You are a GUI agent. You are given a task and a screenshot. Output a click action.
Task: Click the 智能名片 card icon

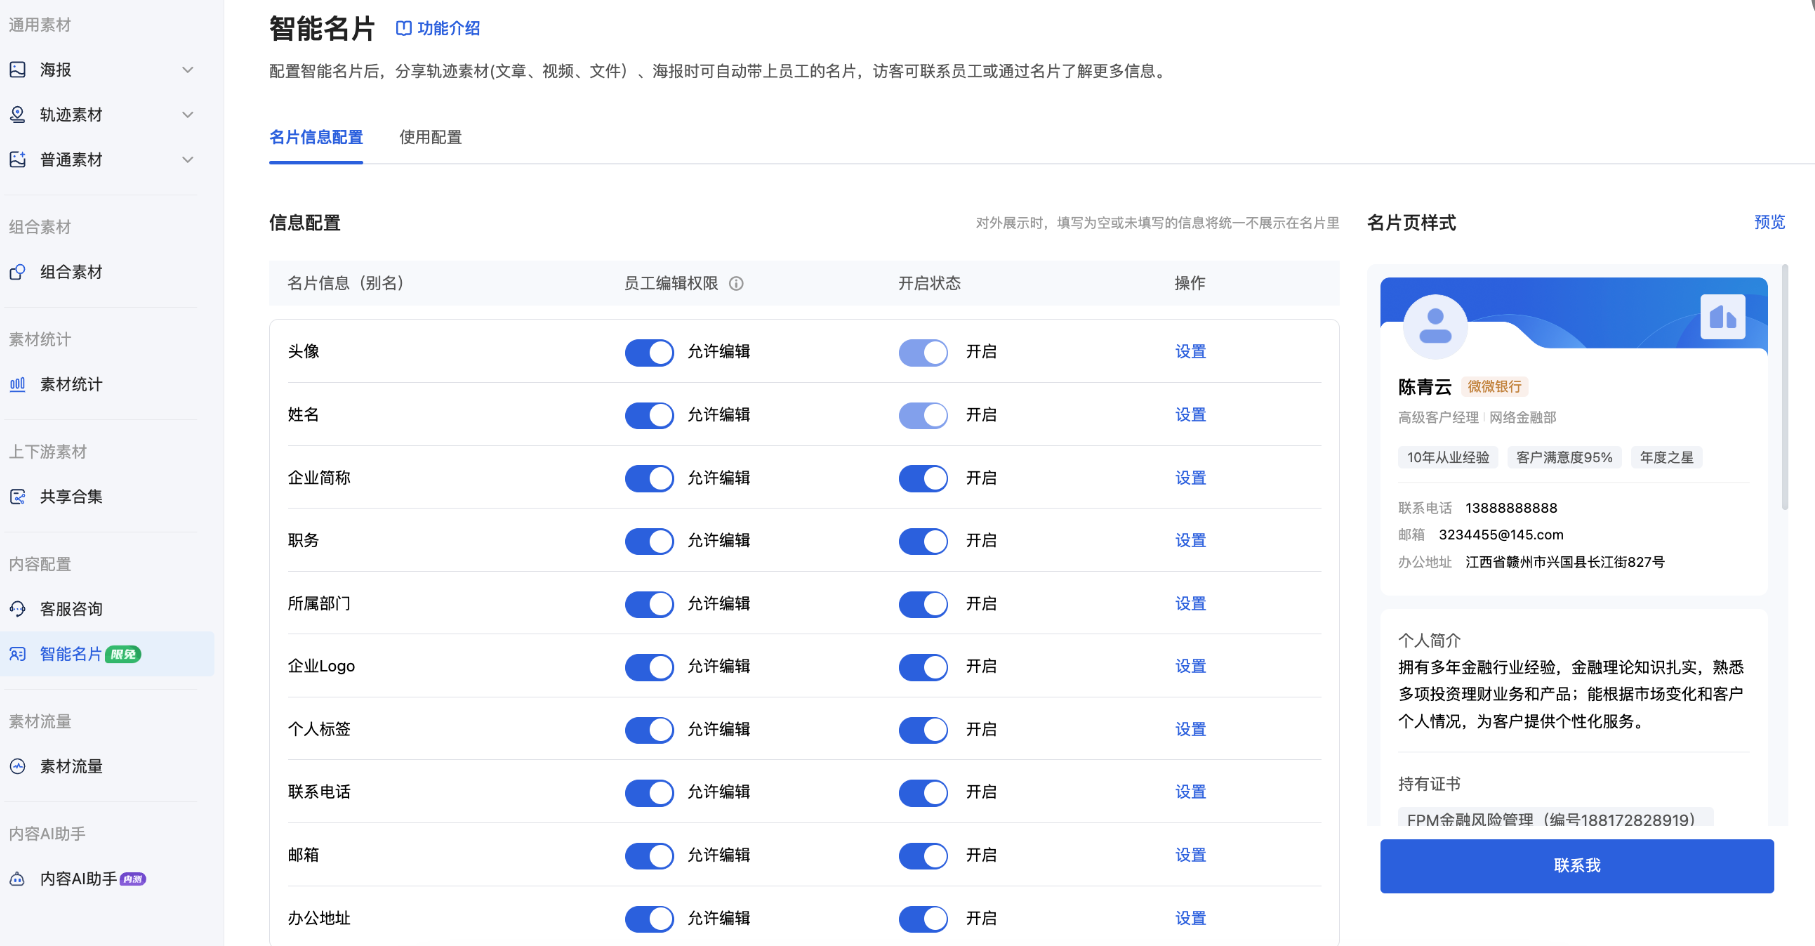tap(18, 654)
